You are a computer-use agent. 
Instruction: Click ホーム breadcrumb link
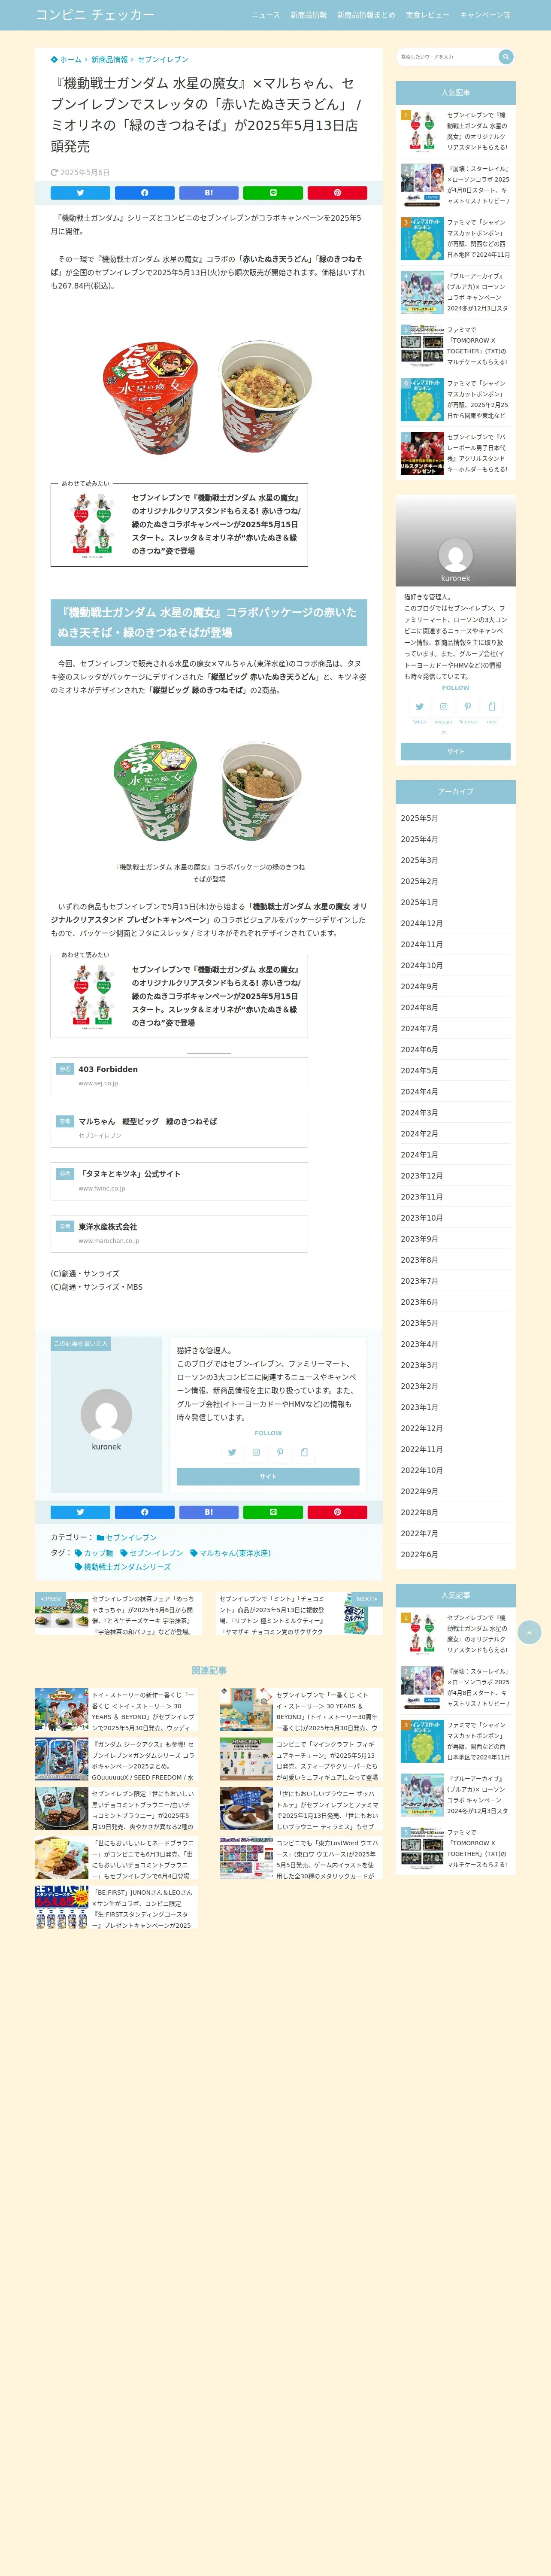pyautogui.click(x=67, y=60)
